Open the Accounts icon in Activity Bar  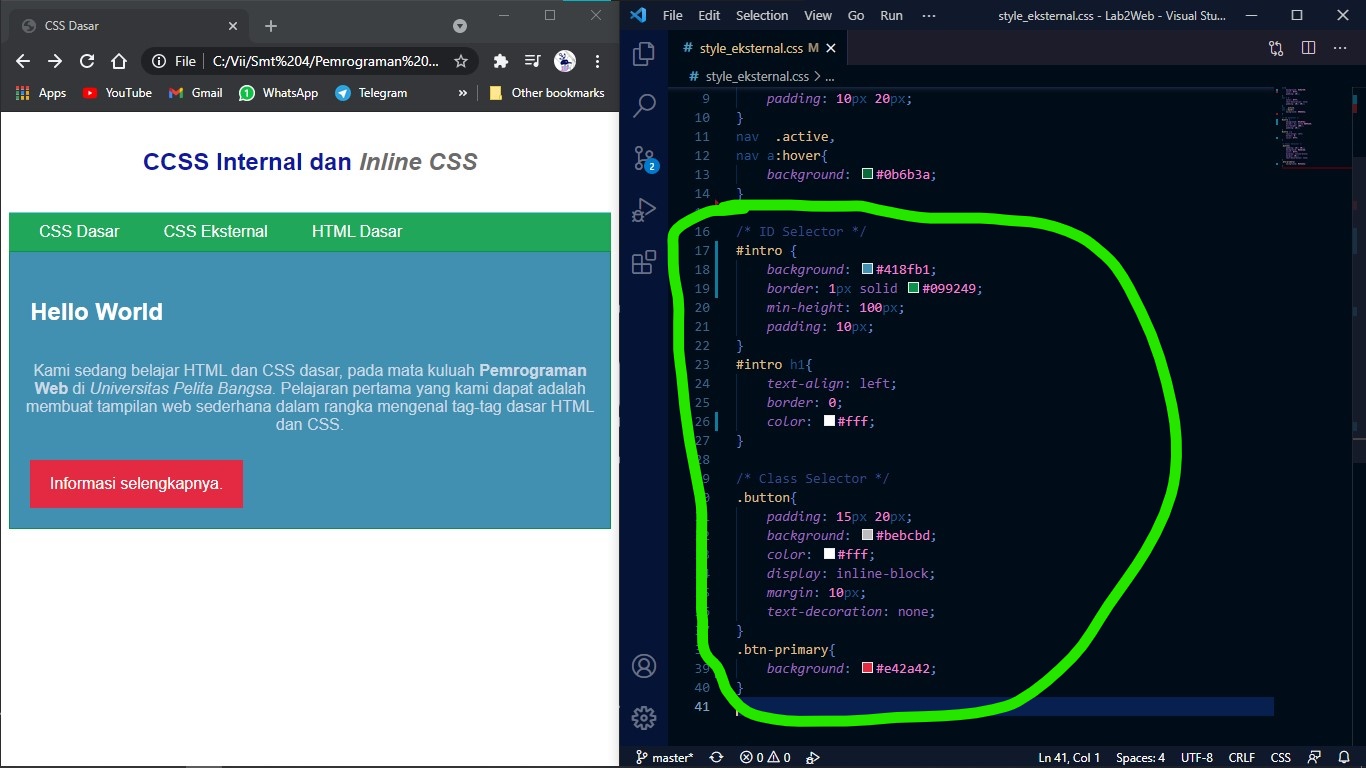(x=643, y=666)
